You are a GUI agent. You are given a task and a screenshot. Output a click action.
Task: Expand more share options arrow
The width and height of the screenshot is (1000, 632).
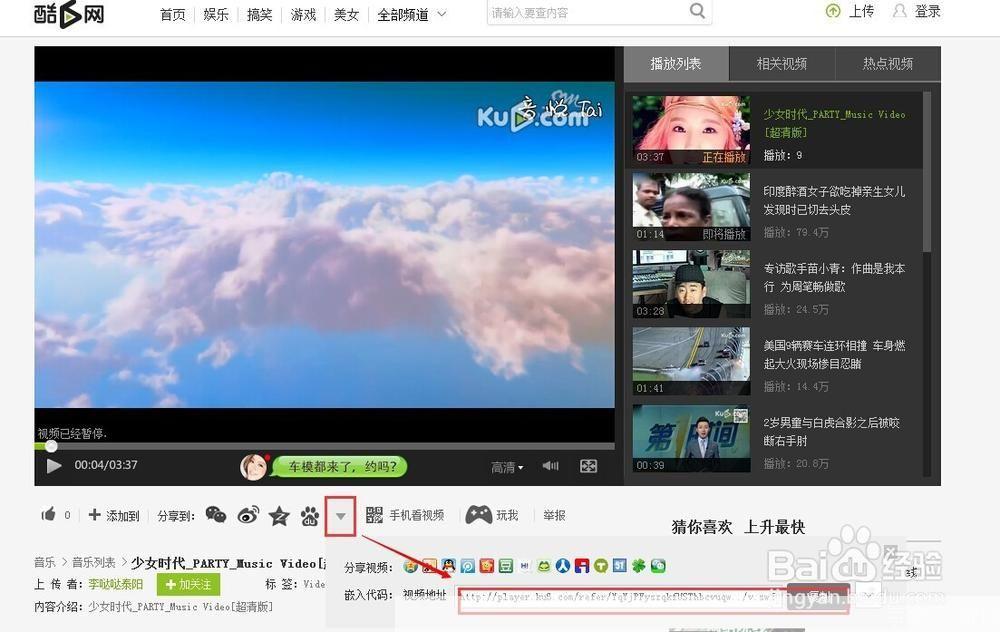[341, 516]
